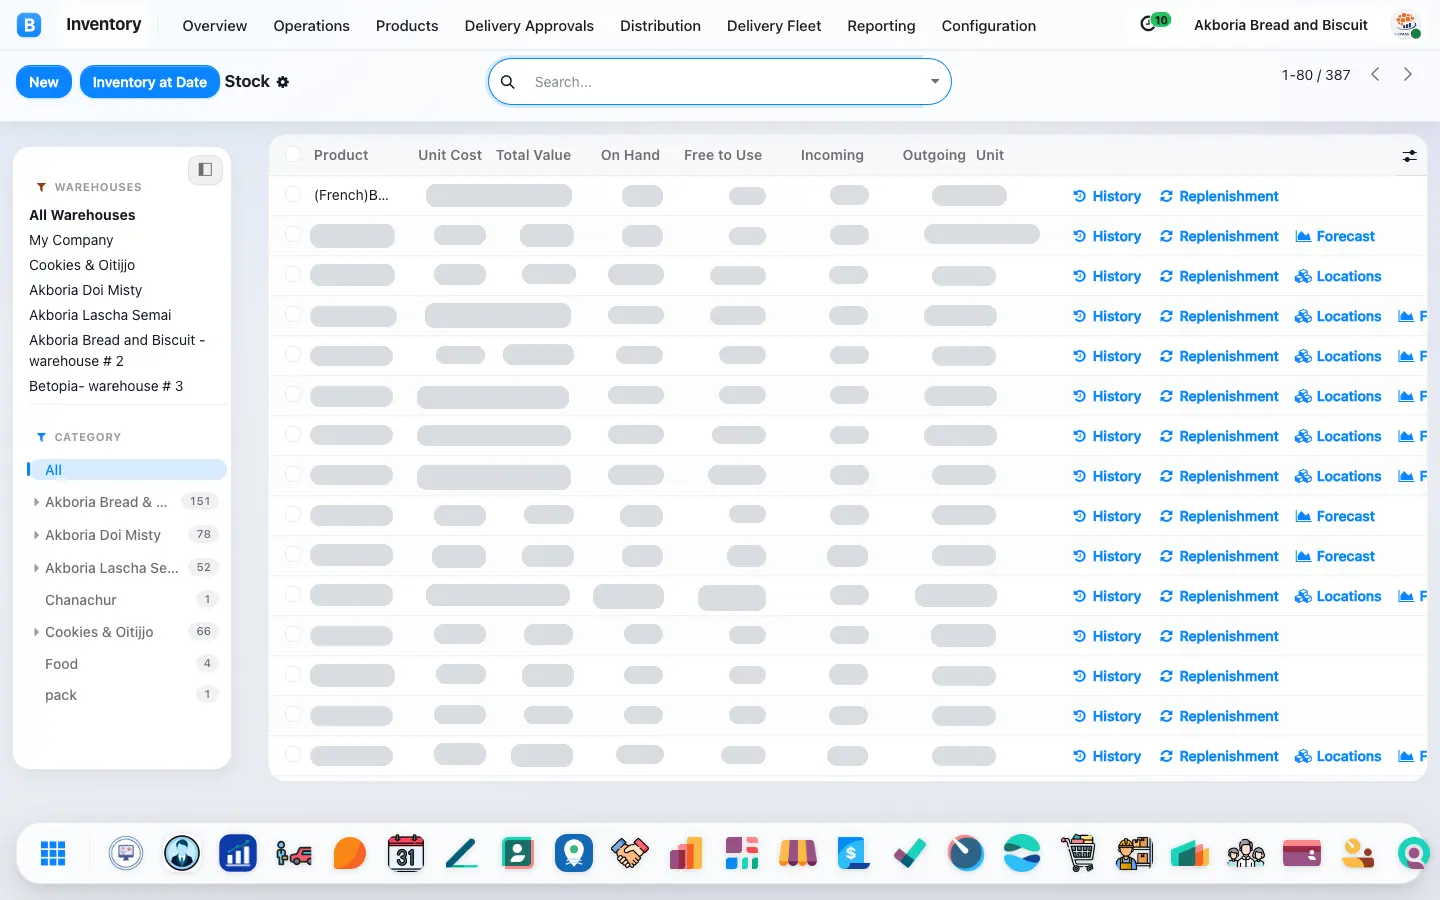Open History for the (French)B... row
Image resolution: width=1440 pixels, height=900 pixels.
coord(1107,196)
